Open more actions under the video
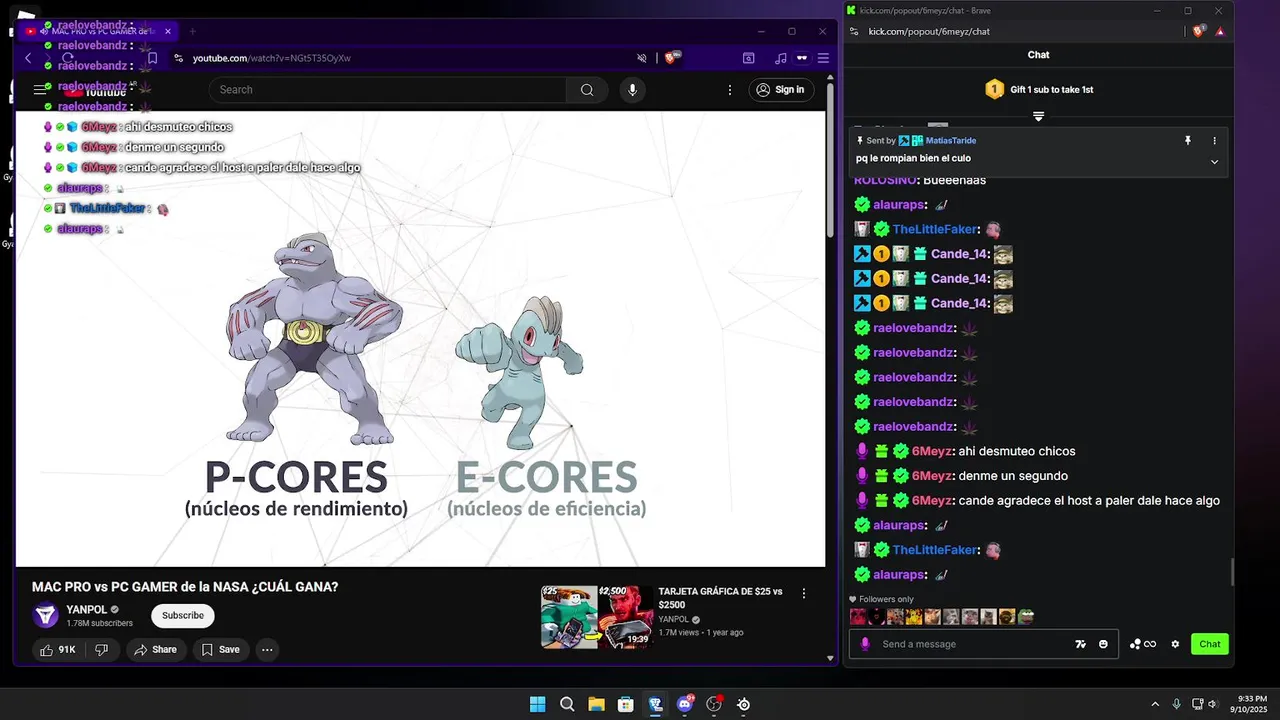The width and height of the screenshot is (1280, 720). pos(267,650)
